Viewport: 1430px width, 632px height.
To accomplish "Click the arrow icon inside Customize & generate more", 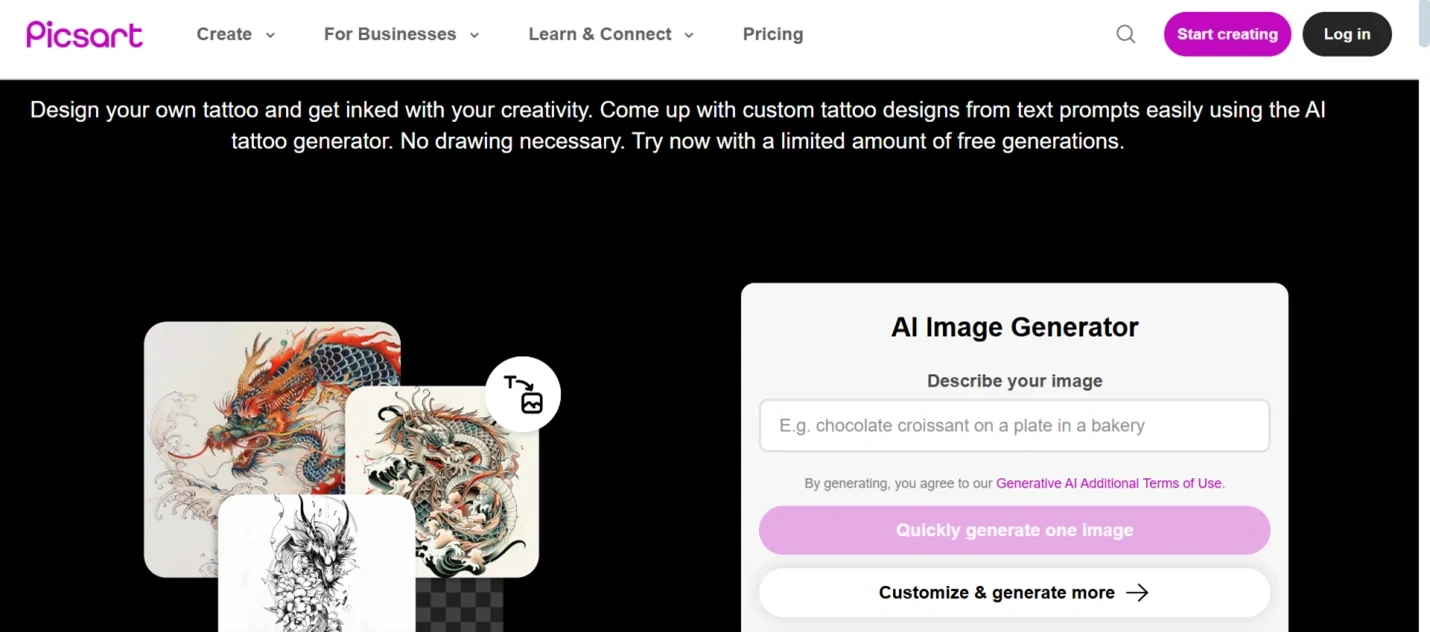I will (1138, 592).
